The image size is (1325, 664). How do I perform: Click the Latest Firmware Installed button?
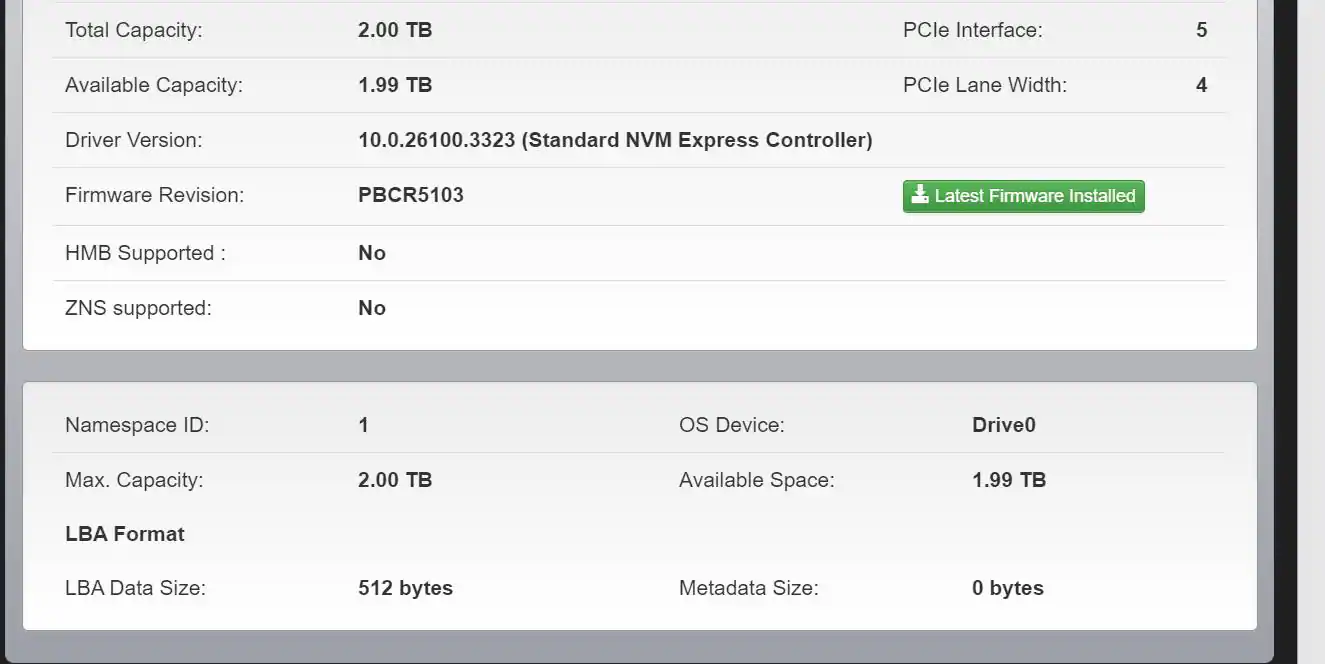click(1024, 196)
